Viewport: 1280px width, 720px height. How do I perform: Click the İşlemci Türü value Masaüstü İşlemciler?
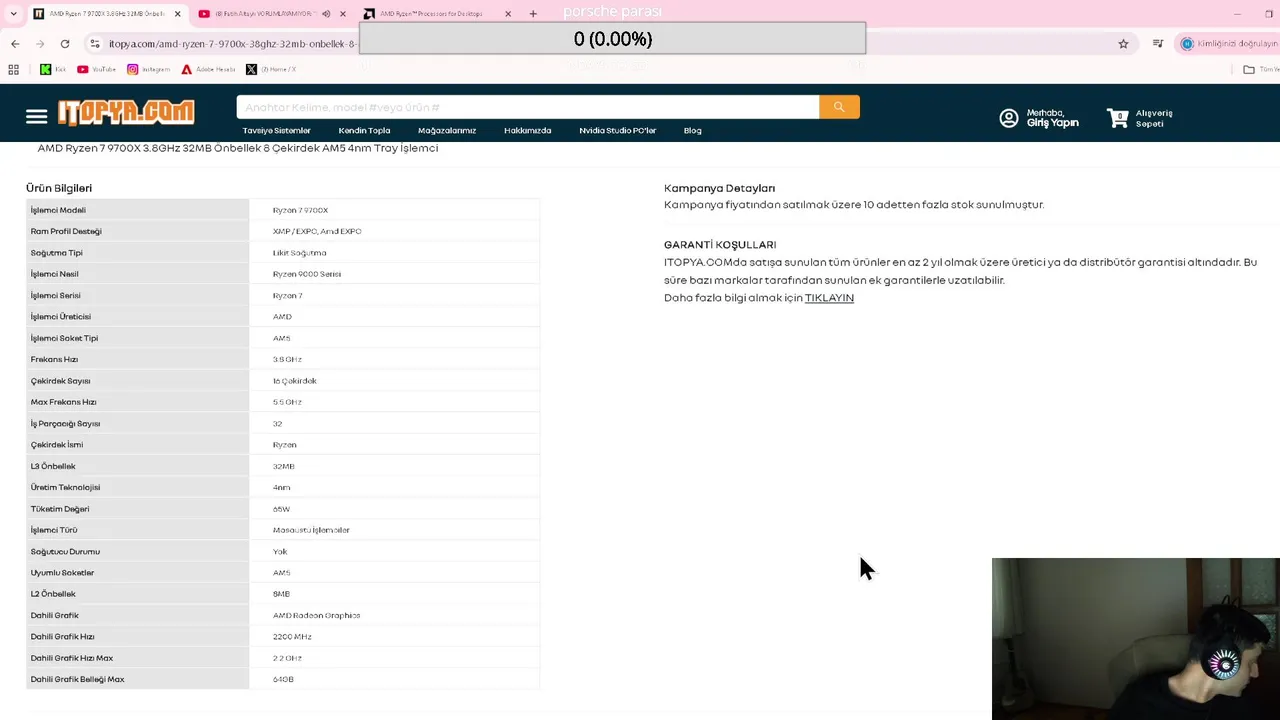click(311, 530)
